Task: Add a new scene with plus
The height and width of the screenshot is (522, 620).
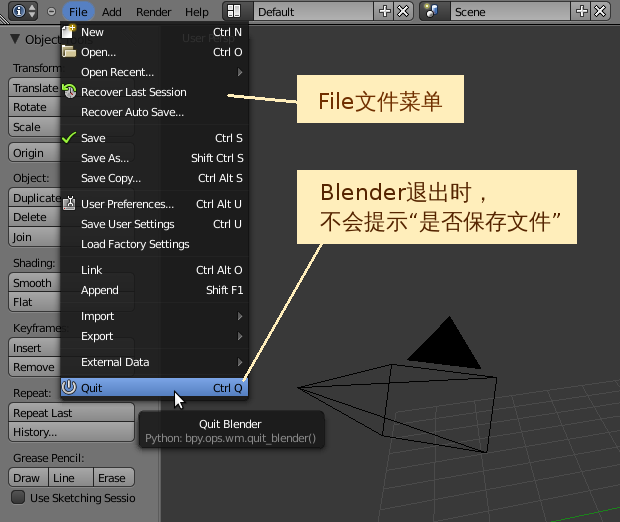Action: pos(582,11)
